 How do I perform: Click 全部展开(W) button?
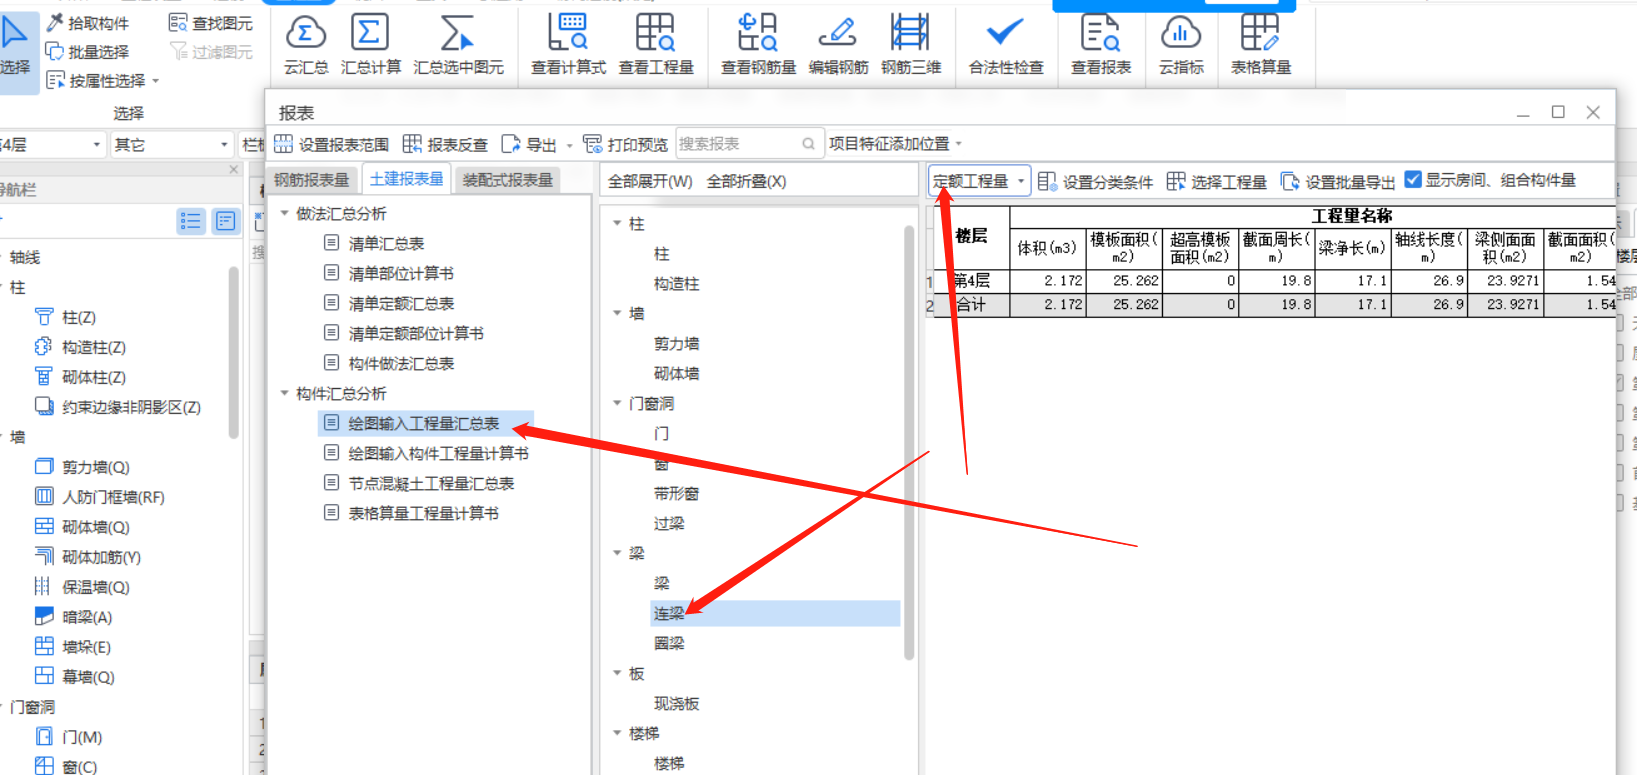coord(650,181)
